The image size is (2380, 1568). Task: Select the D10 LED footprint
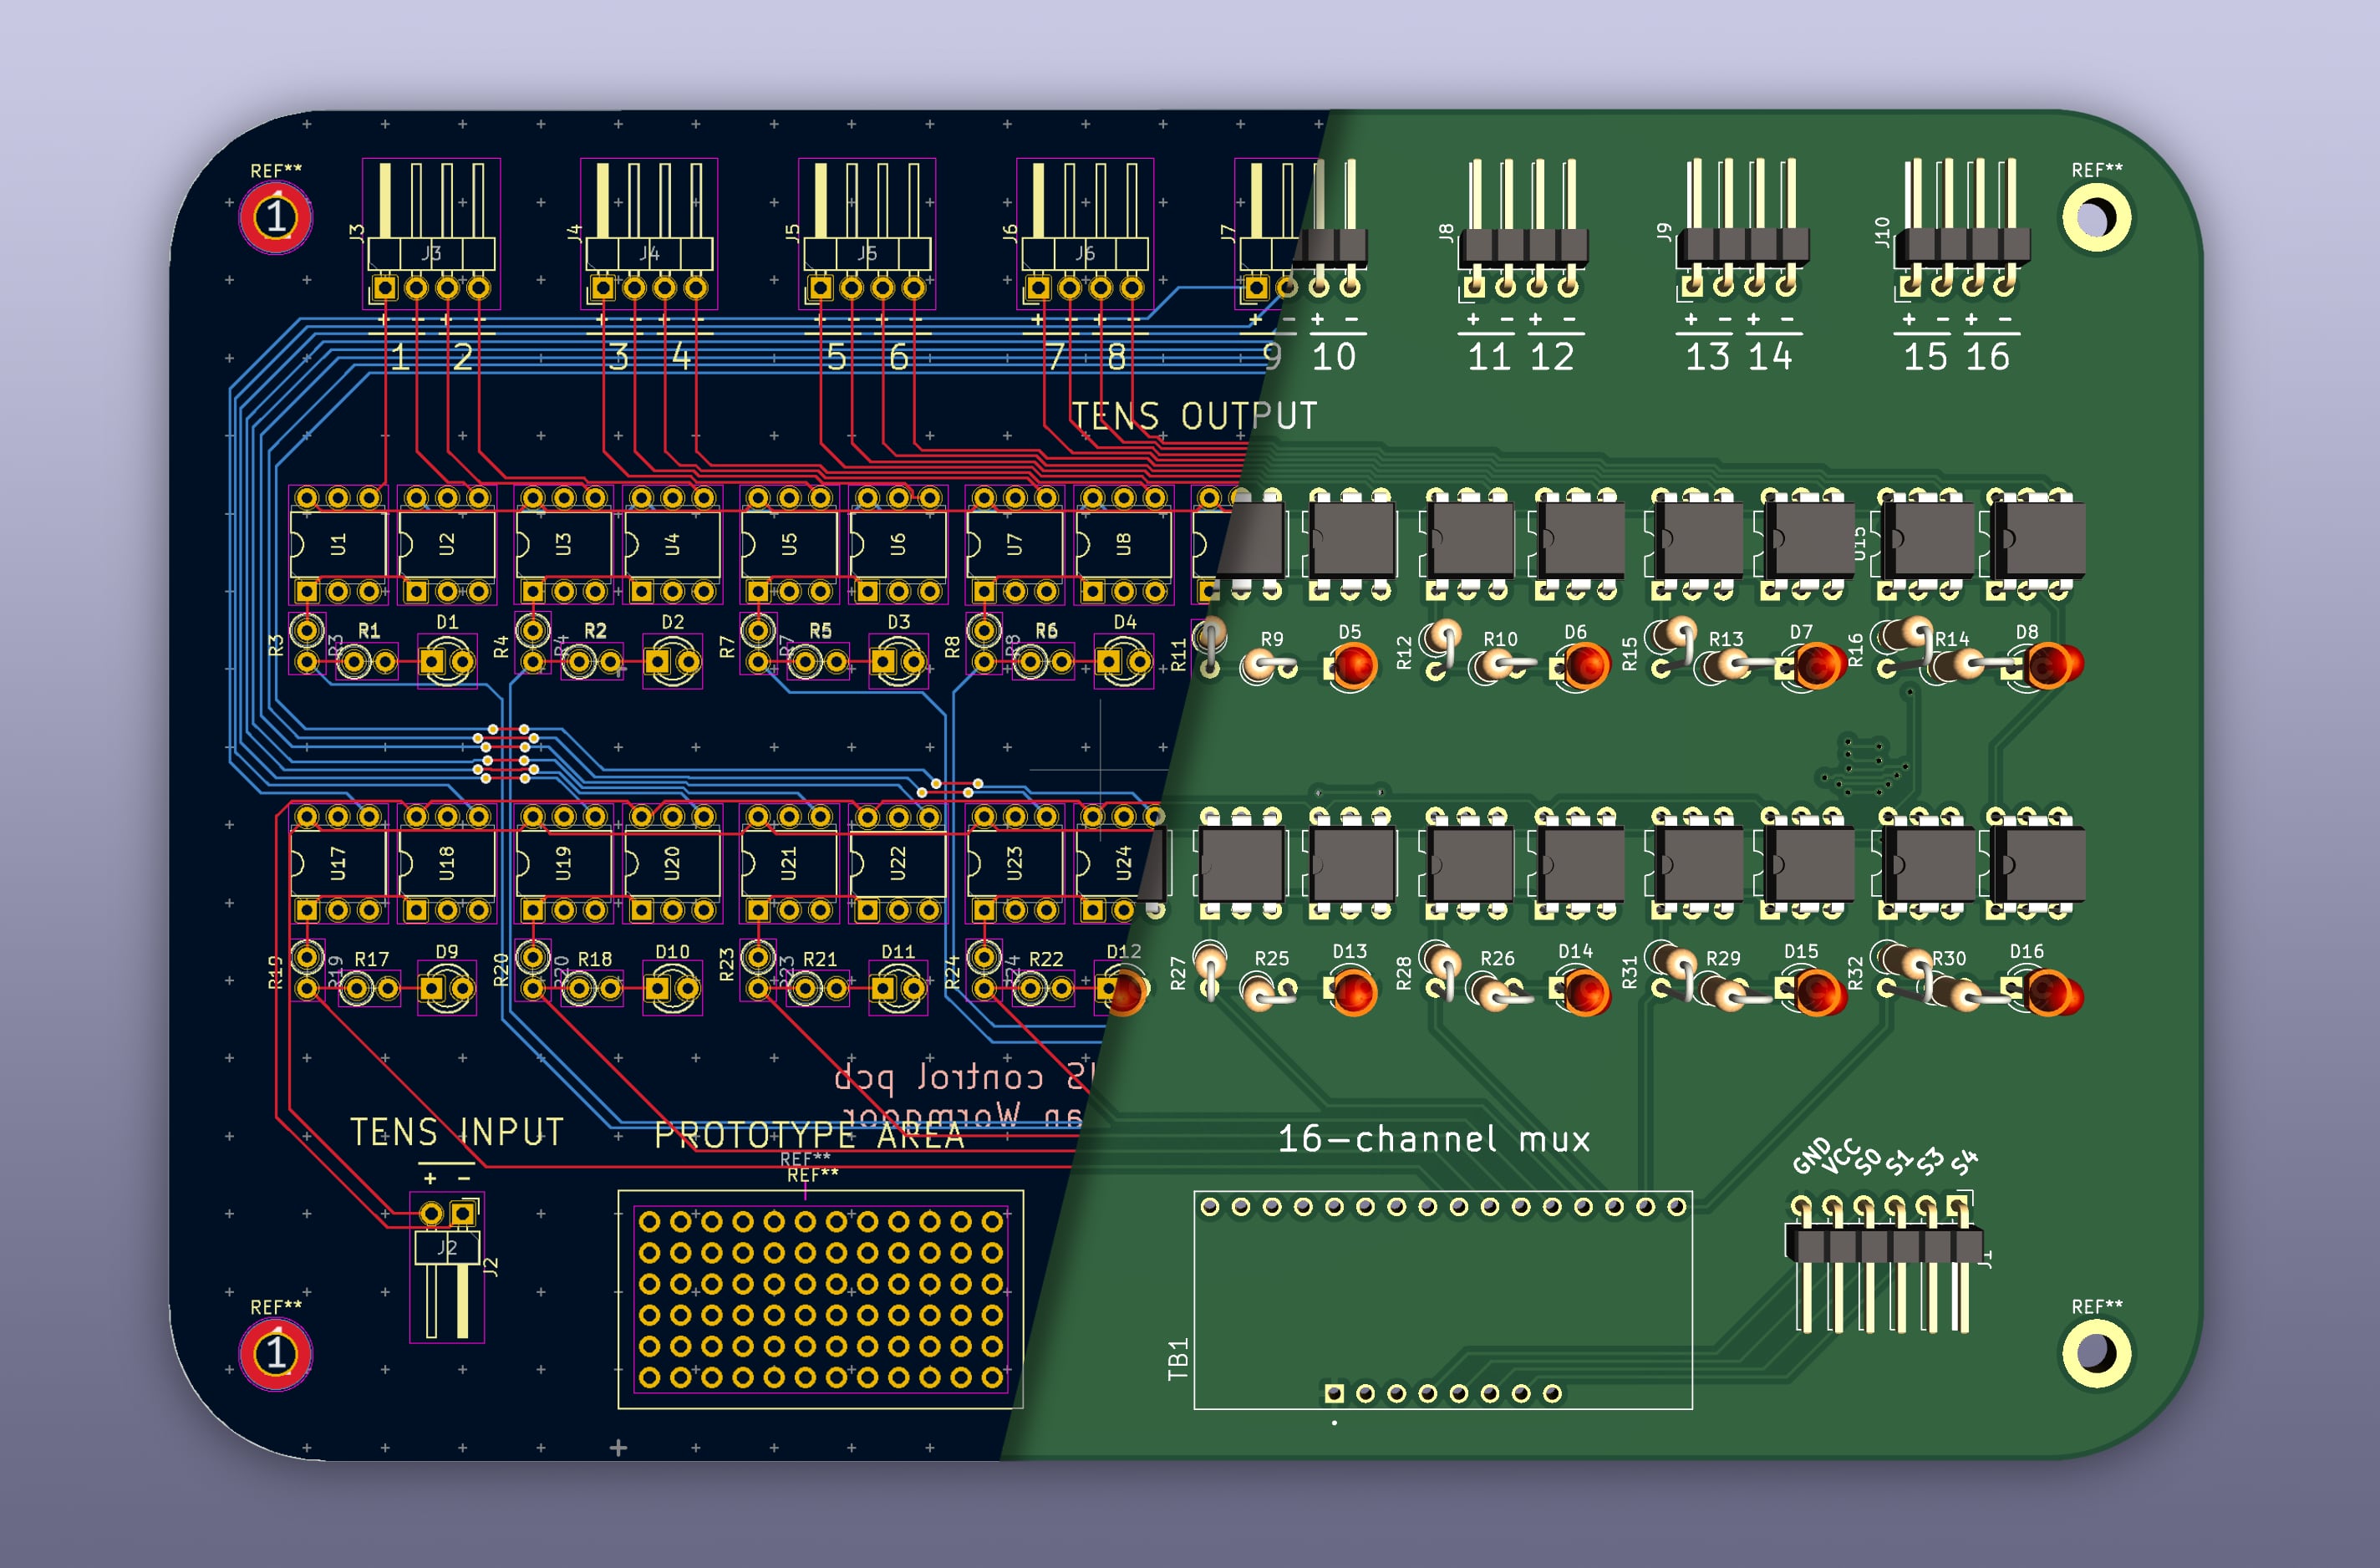tap(672, 989)
